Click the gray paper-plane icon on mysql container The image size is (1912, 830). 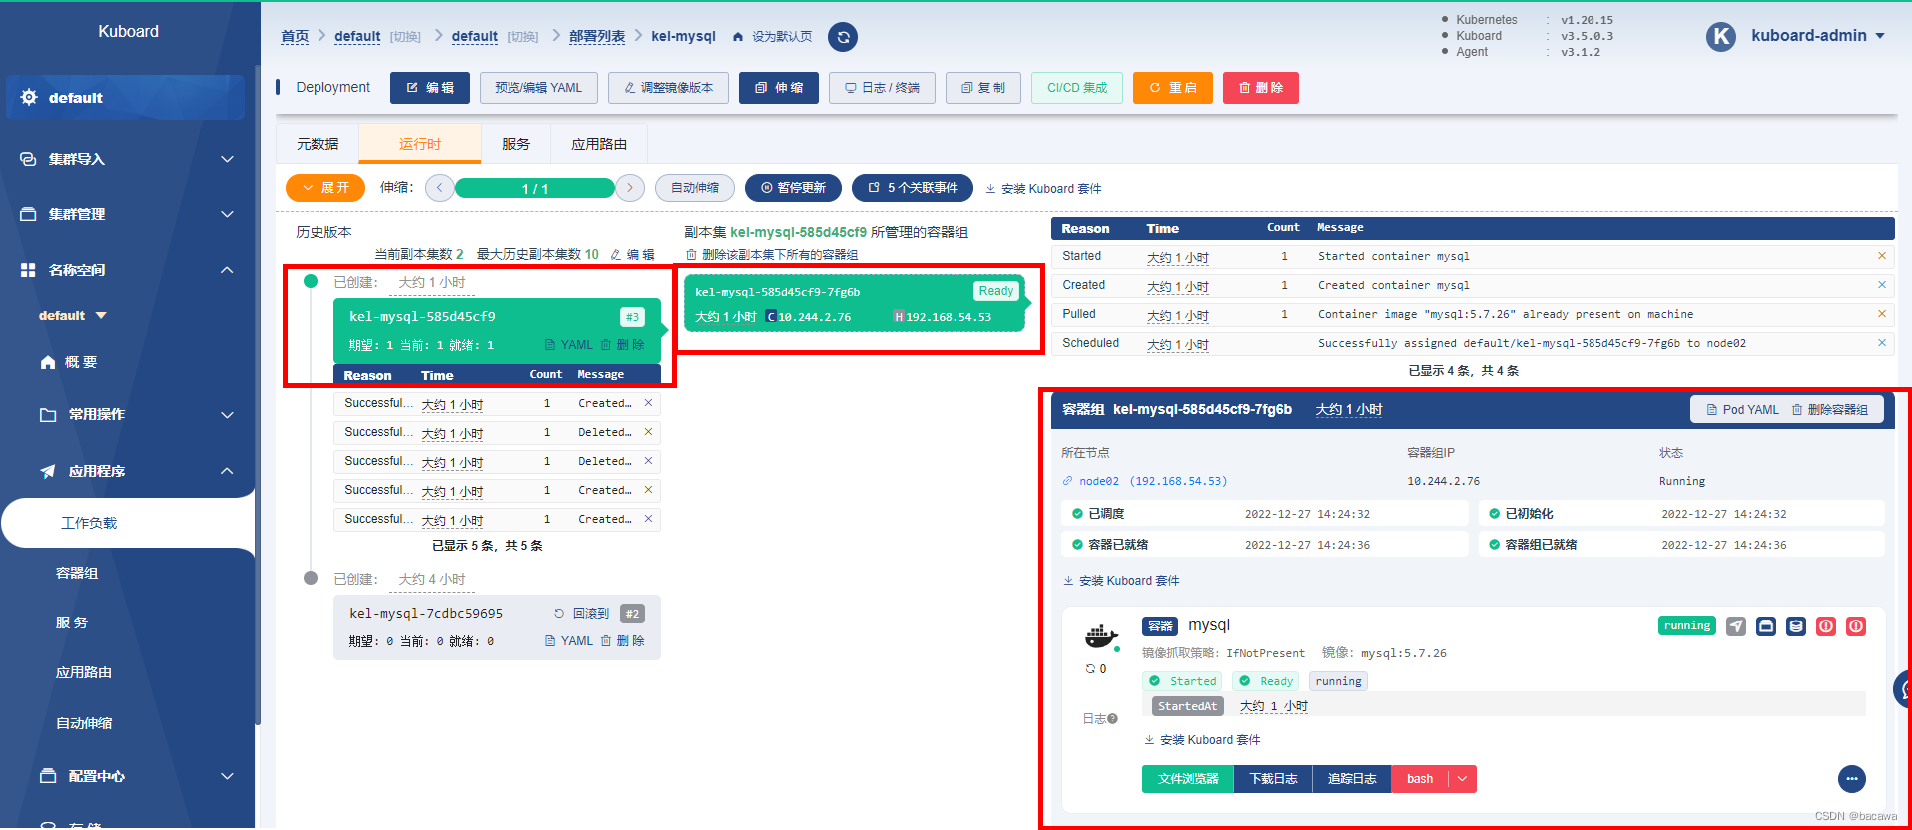(x=1736, y=626)
